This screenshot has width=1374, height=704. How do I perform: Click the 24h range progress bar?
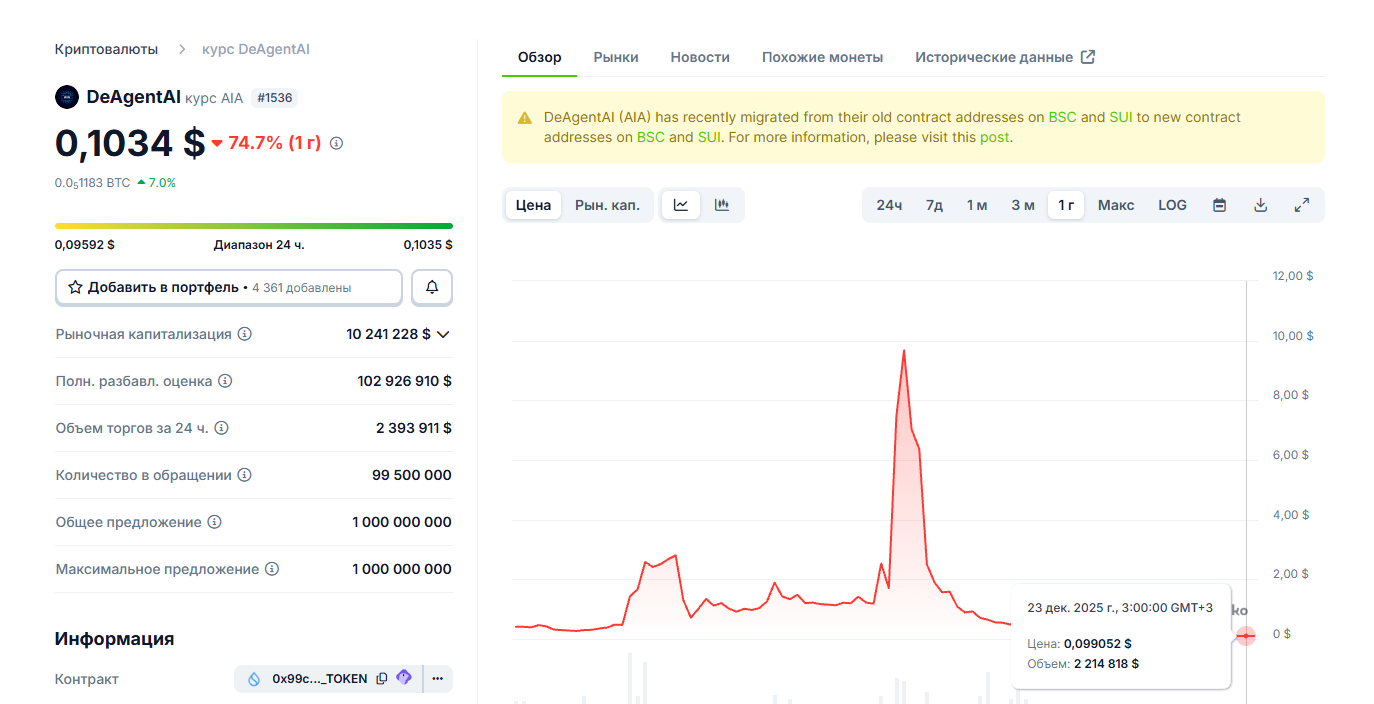[x=253, y=226]
